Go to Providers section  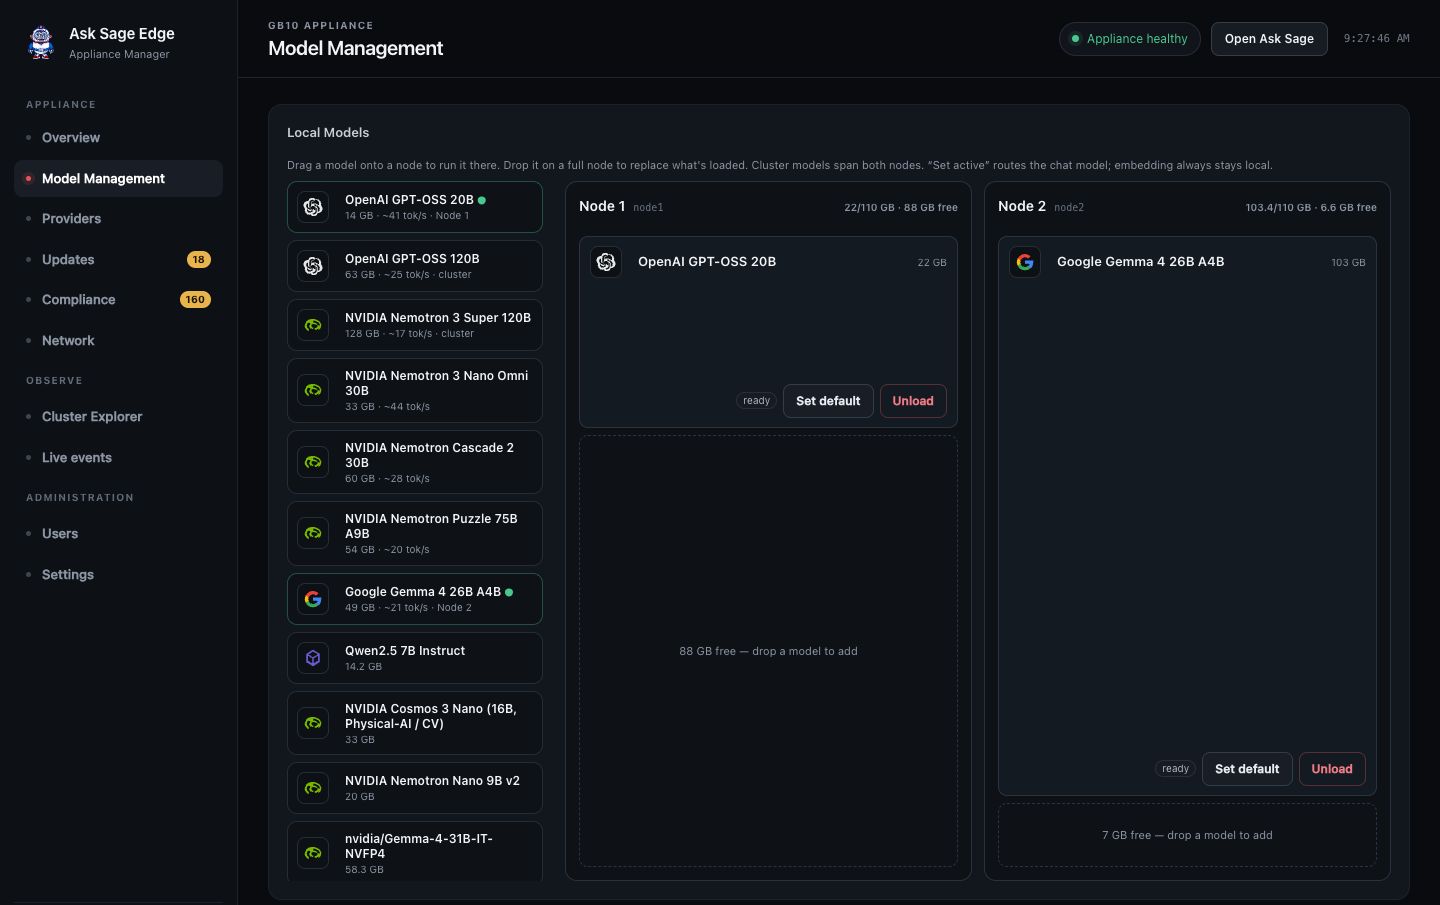[118, 219]
